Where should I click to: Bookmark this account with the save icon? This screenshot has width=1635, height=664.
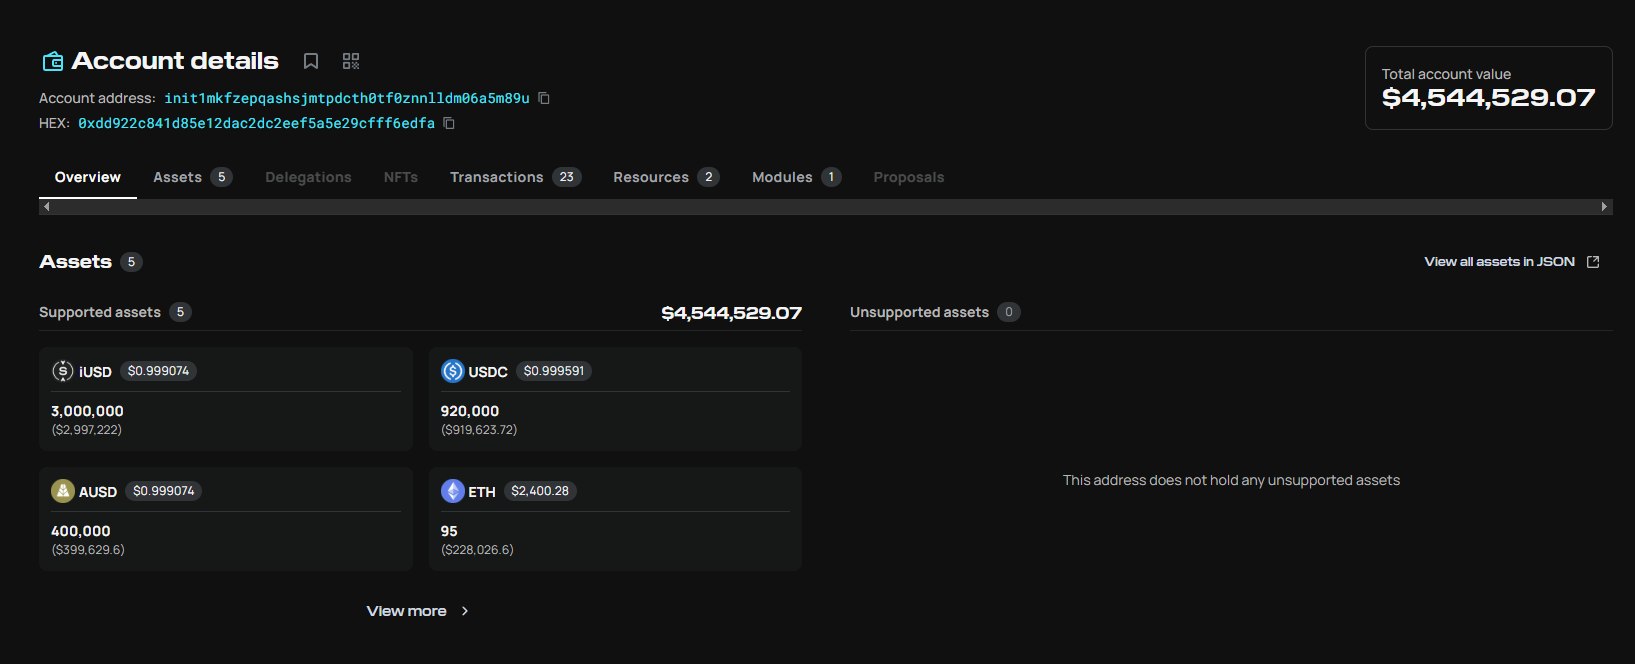pos(311,62)
